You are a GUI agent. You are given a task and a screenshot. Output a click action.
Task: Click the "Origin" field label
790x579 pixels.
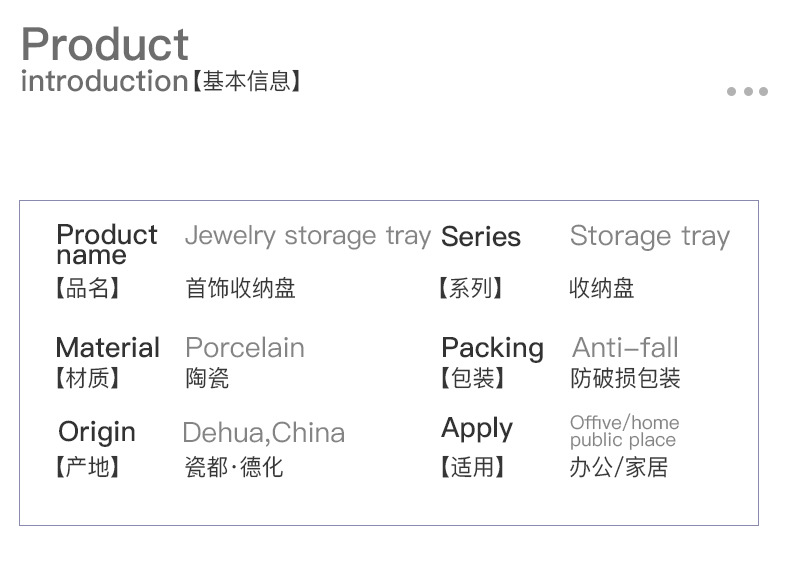click(x=96, y=432)
